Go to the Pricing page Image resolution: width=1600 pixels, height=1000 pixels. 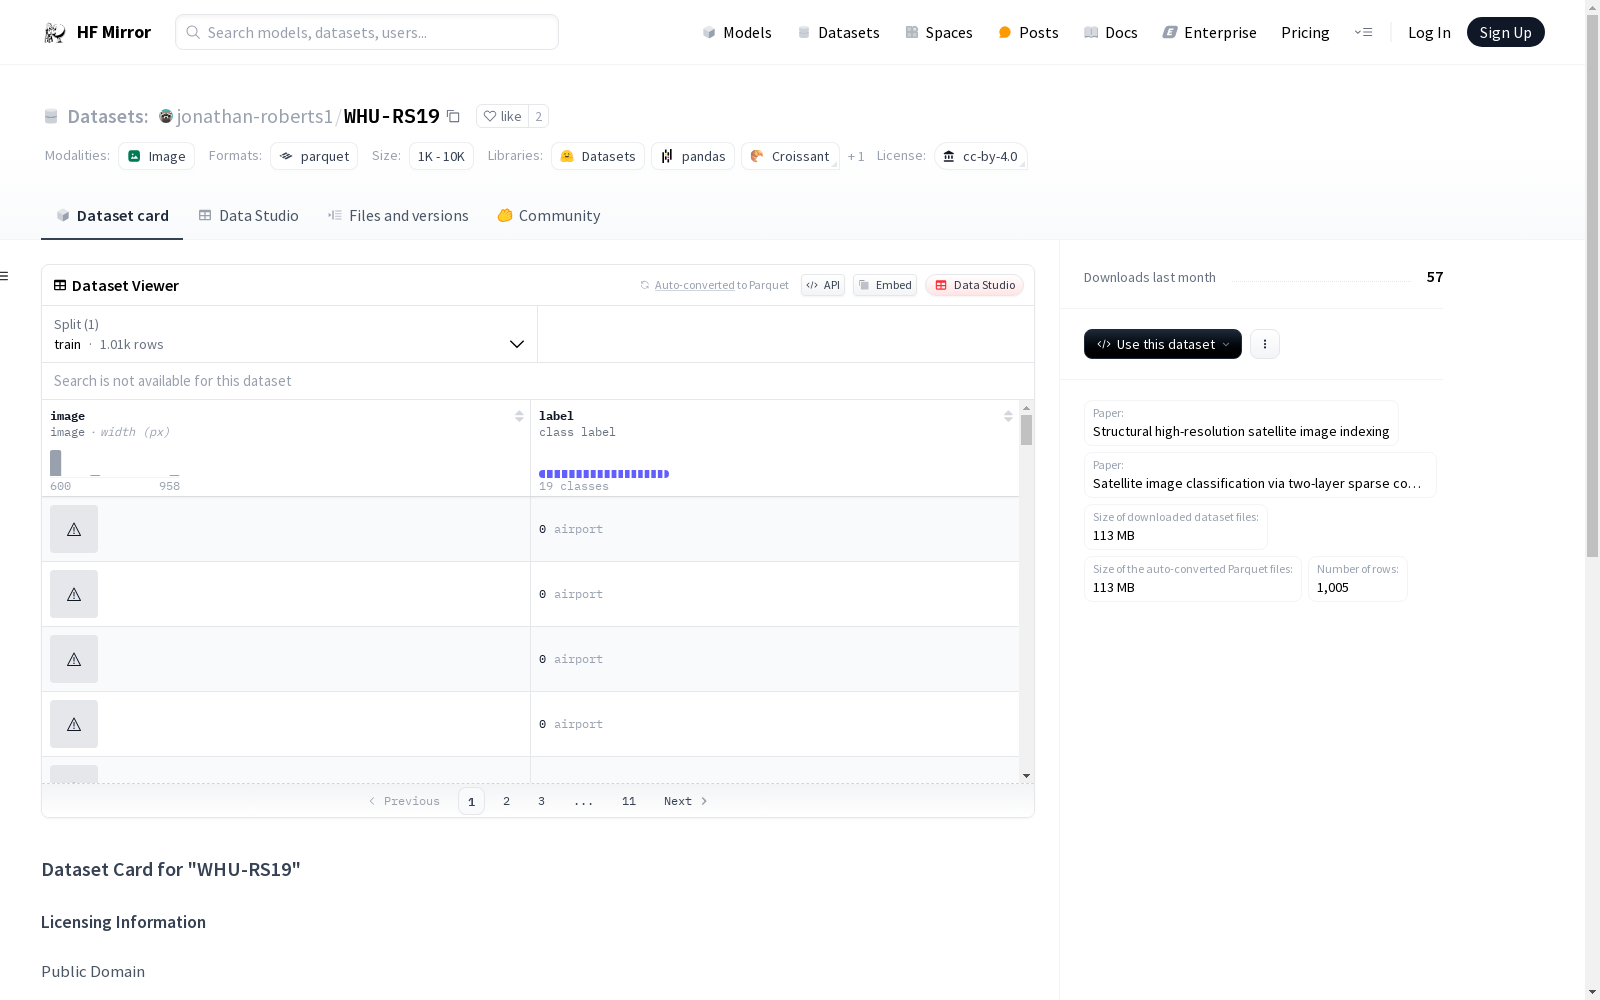tap(1305, 32)
